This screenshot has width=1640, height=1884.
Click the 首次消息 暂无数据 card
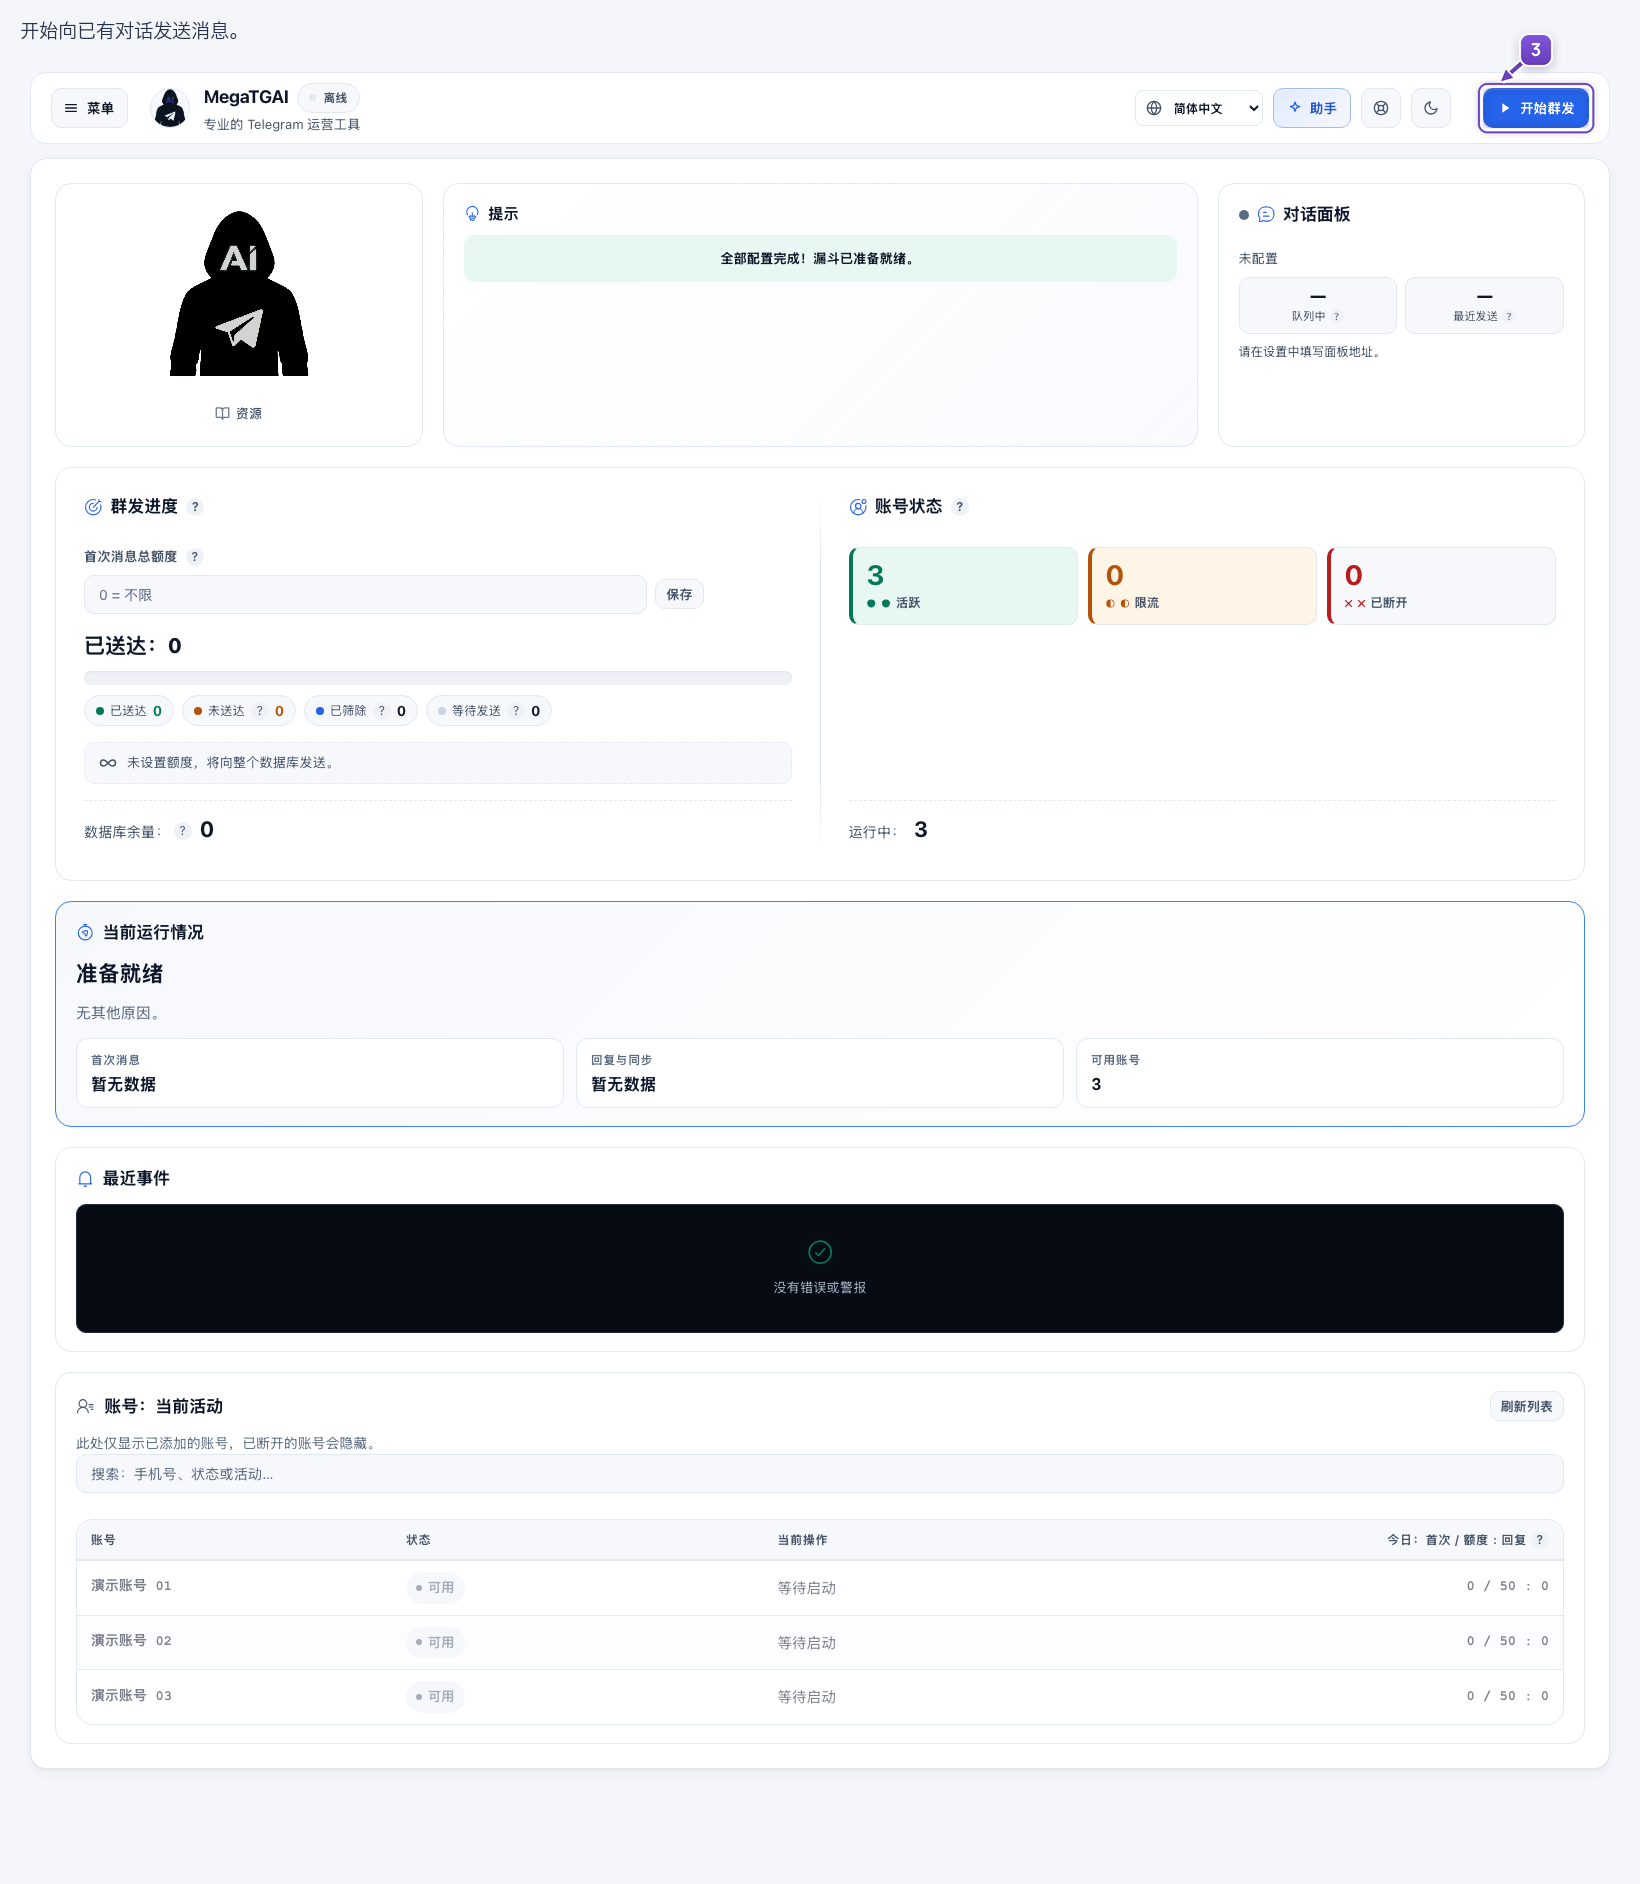(x=320, y=1073)
